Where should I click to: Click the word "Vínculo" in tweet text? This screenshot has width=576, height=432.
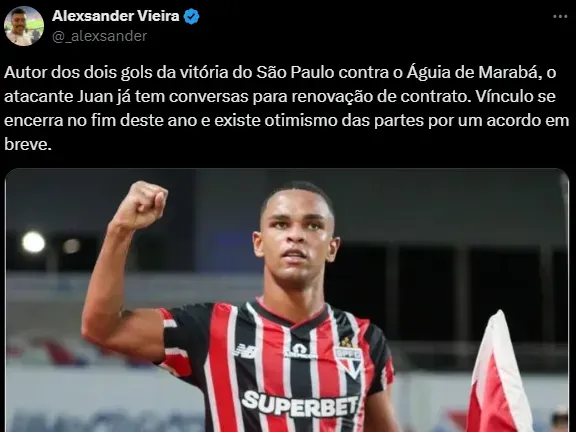pyautogui.click(x=504, y=97)
